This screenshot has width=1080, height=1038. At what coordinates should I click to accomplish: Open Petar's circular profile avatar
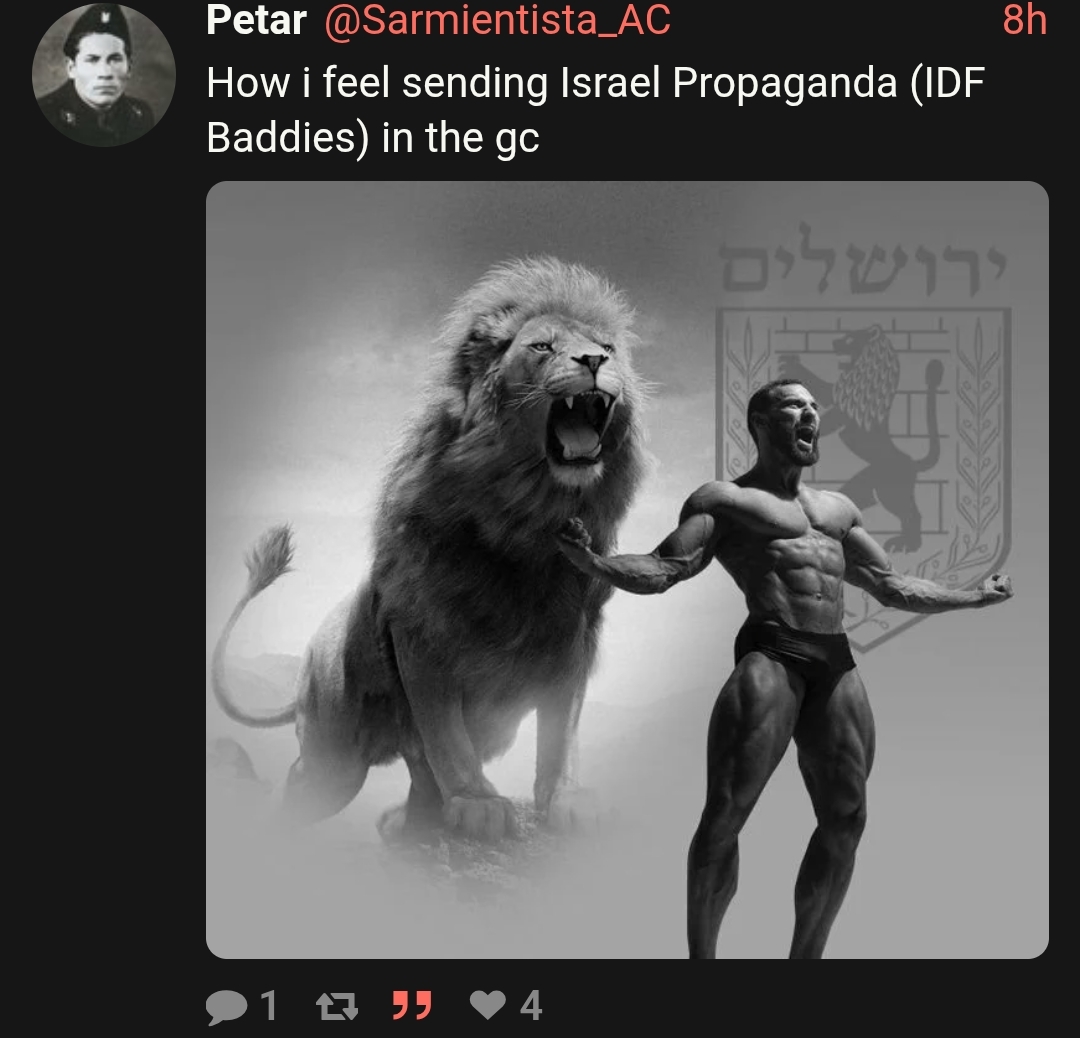tap(104, 74)
